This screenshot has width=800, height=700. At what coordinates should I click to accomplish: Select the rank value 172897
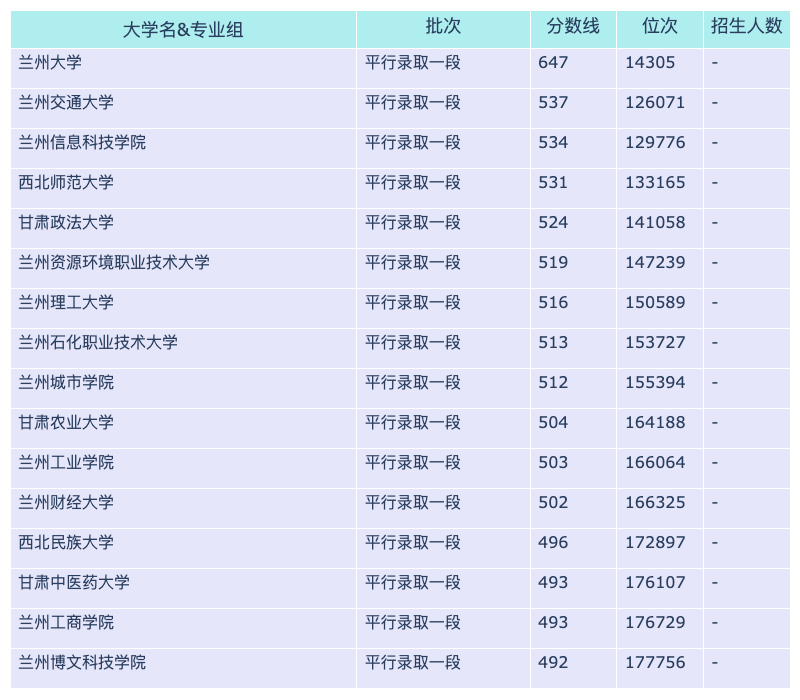[x=655, y=542]
